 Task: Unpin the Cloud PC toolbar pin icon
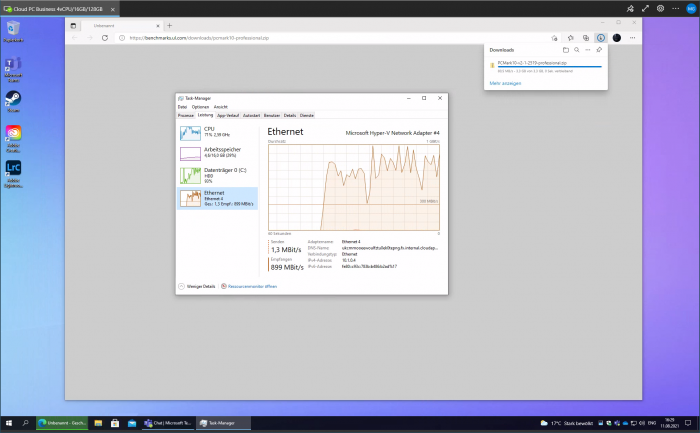coord(630,8)
